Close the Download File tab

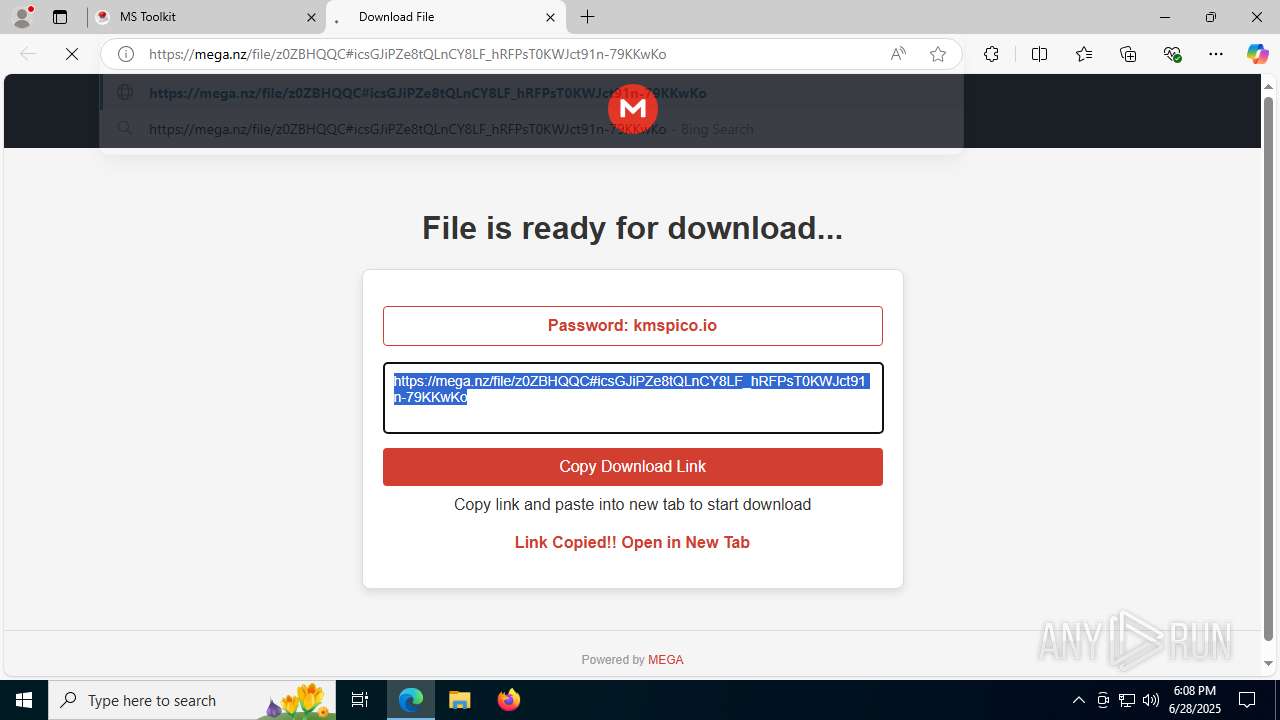point(550,17)
